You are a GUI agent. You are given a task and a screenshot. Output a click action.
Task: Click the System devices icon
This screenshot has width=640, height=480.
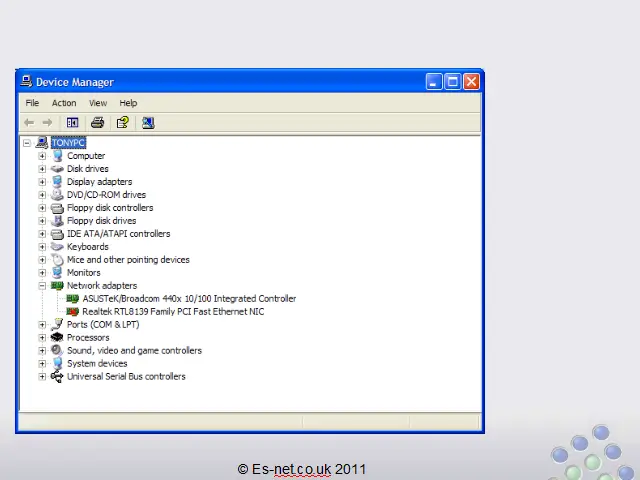(x=58, y=363)
